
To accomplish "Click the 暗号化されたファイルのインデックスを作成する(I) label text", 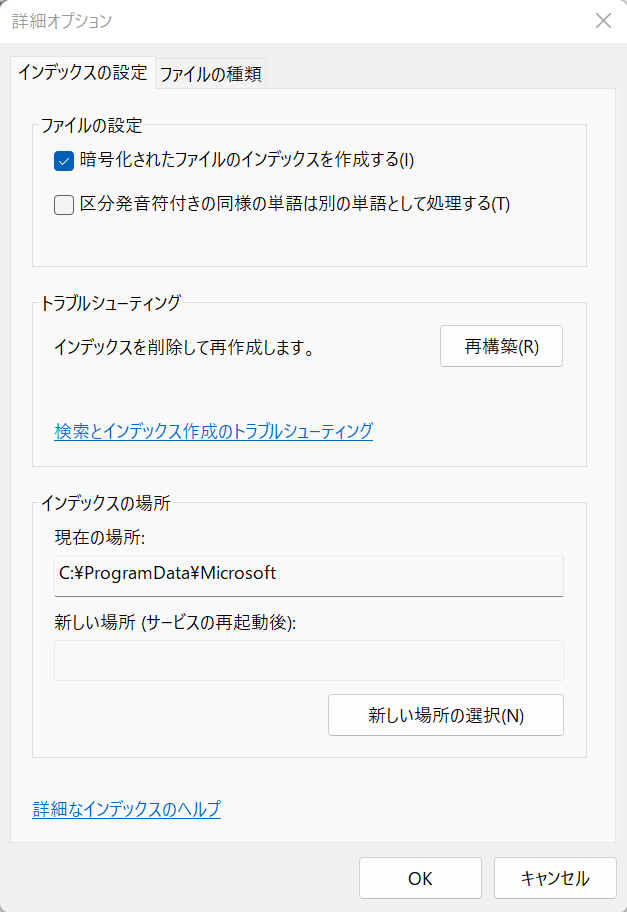I will click(247, 160).
